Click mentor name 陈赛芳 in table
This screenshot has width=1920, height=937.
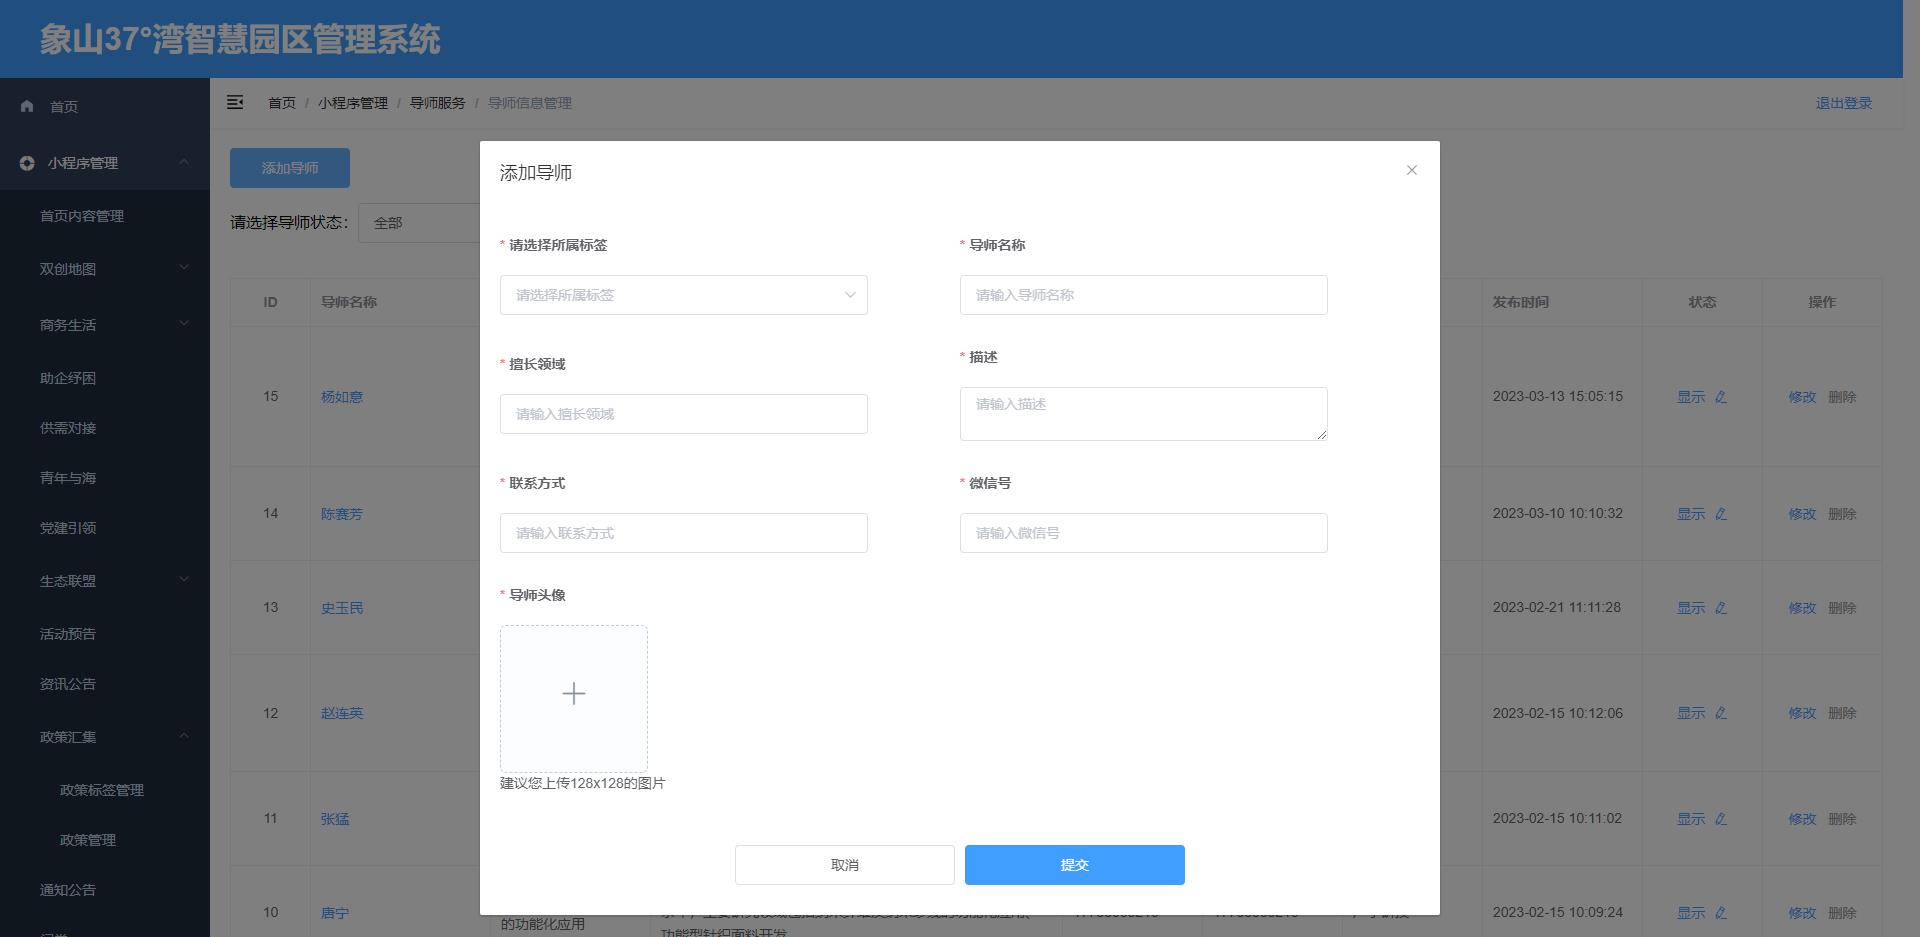(342, 514)
